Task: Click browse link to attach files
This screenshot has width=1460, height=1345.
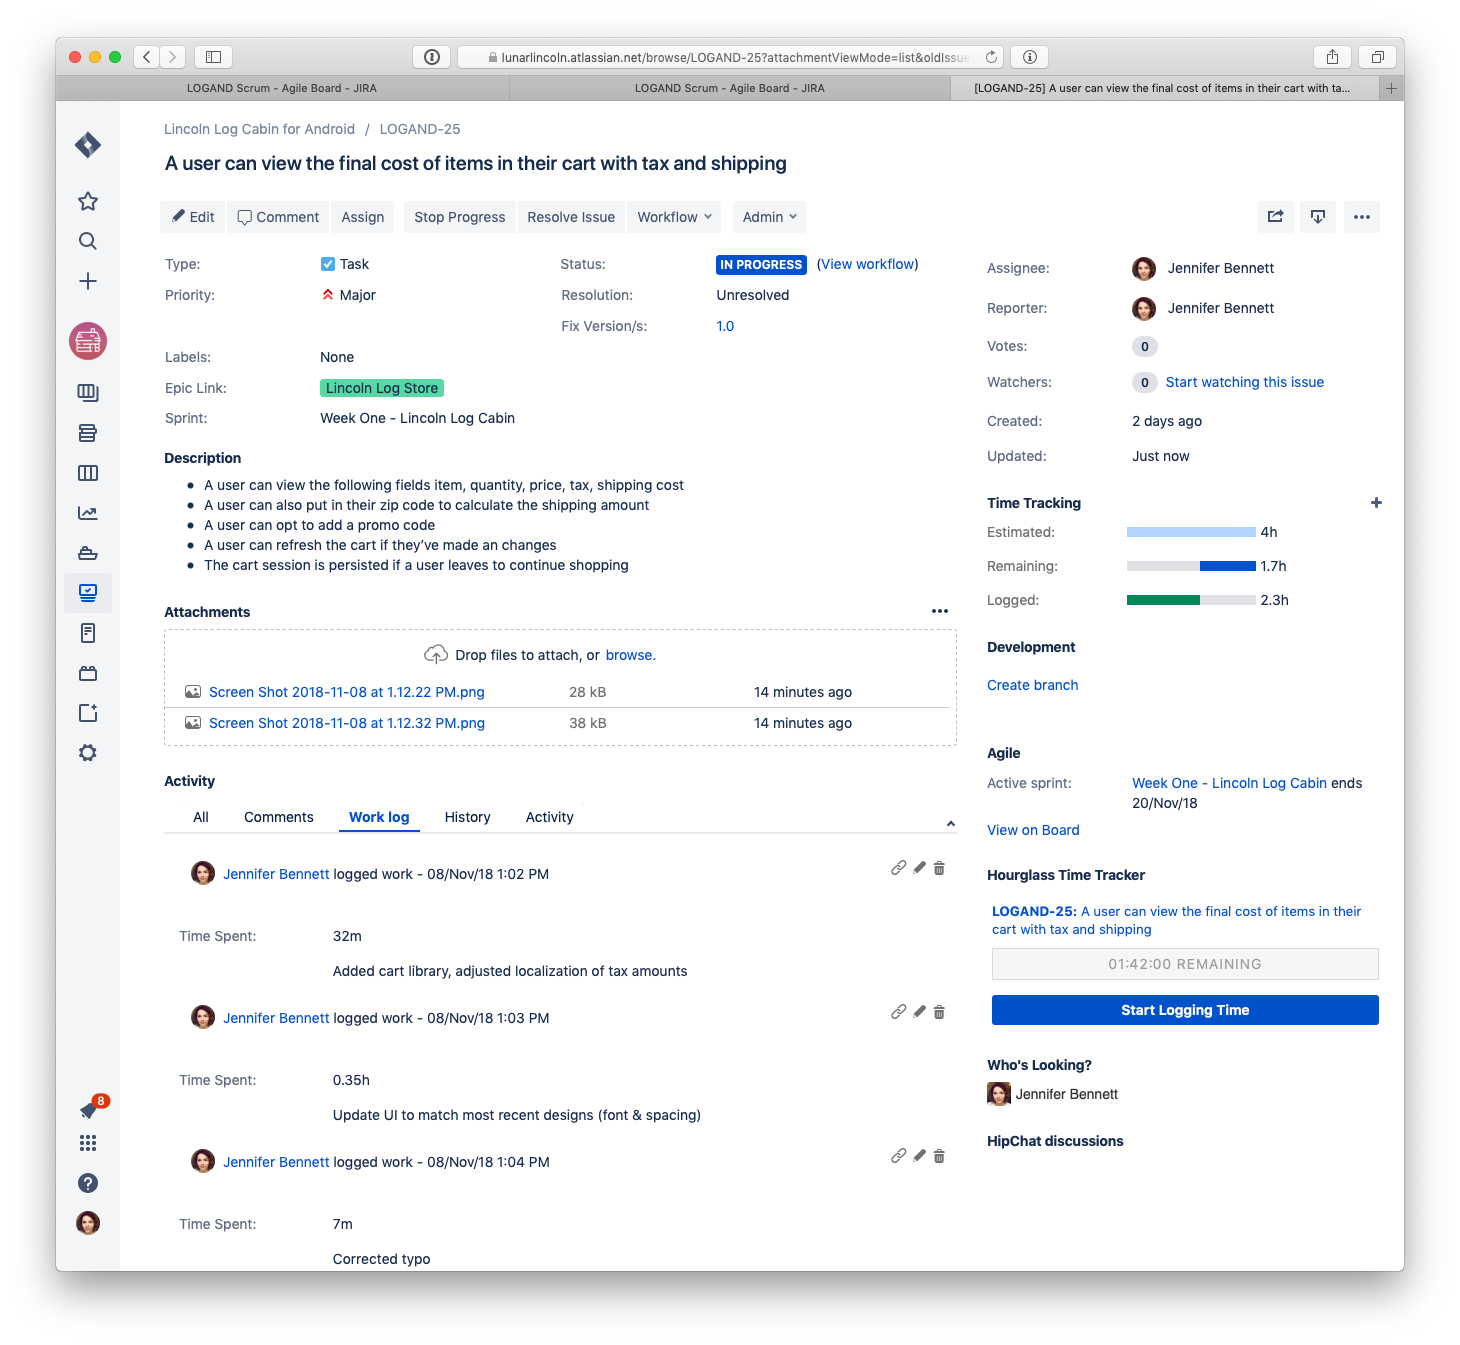Action: 630,655
